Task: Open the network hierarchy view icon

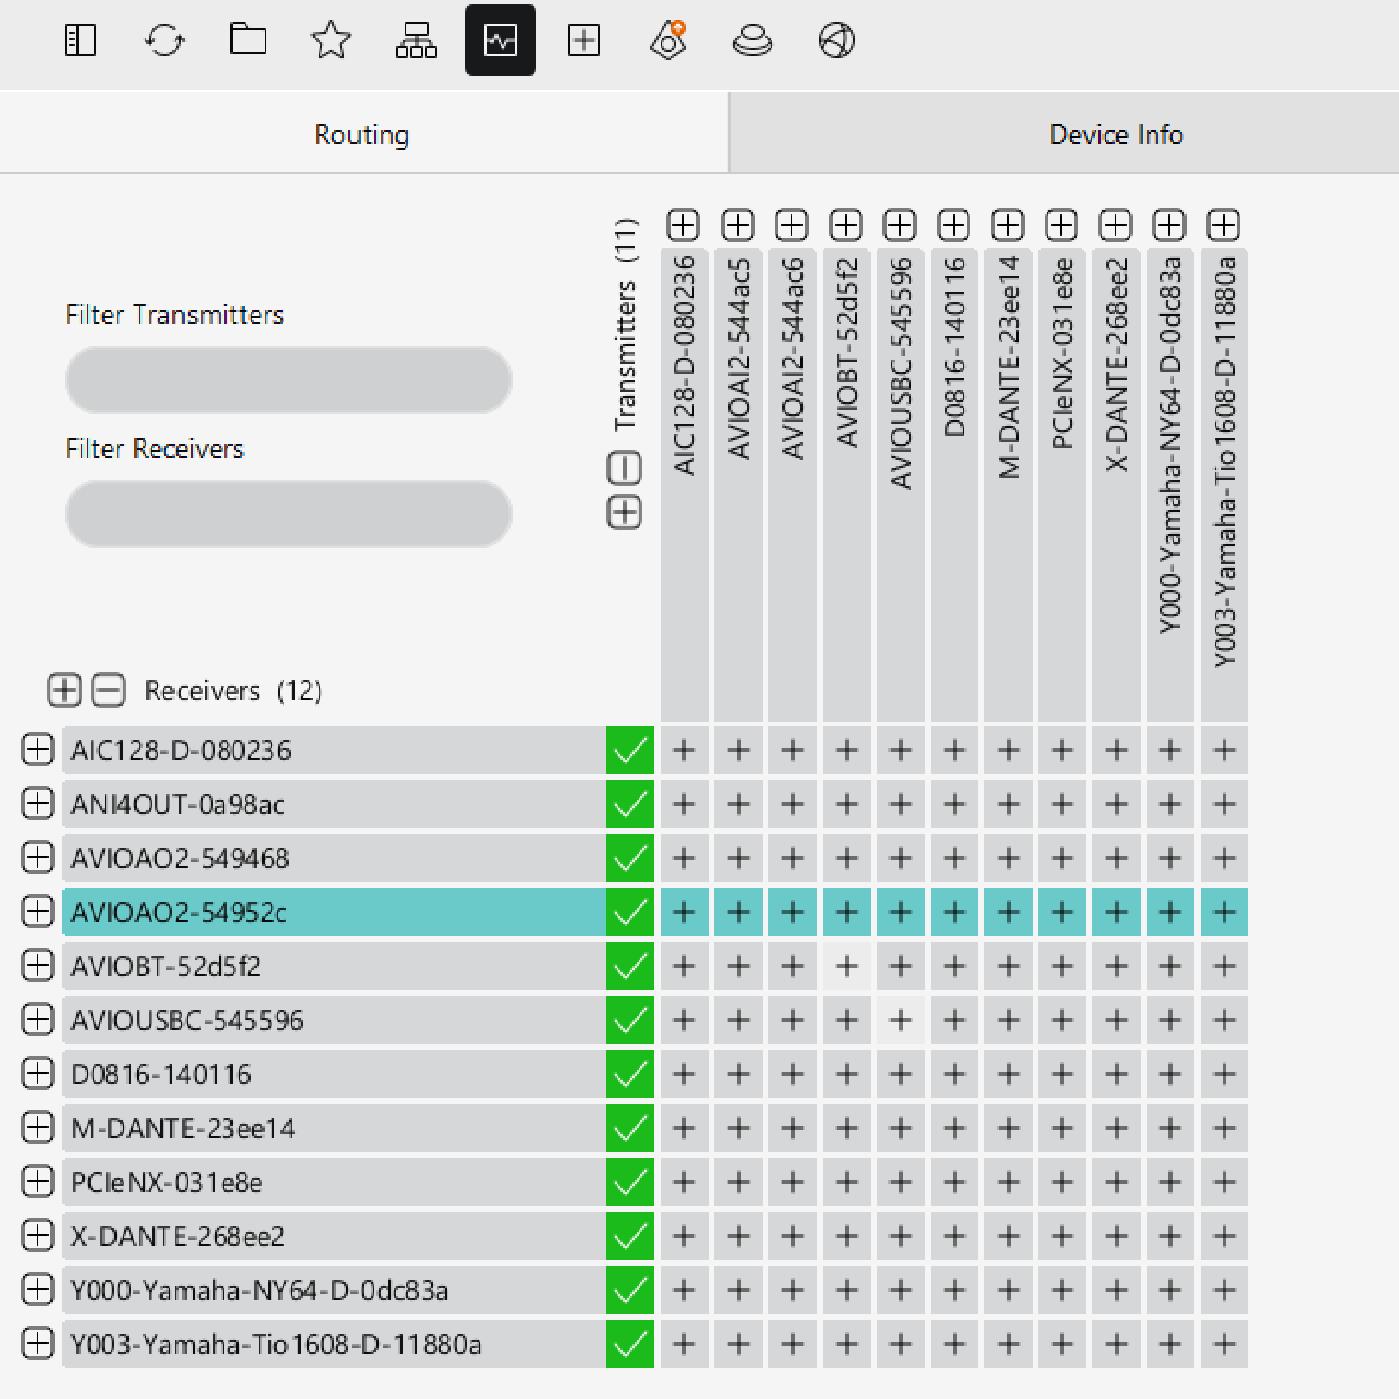Action: click(416, 41)
